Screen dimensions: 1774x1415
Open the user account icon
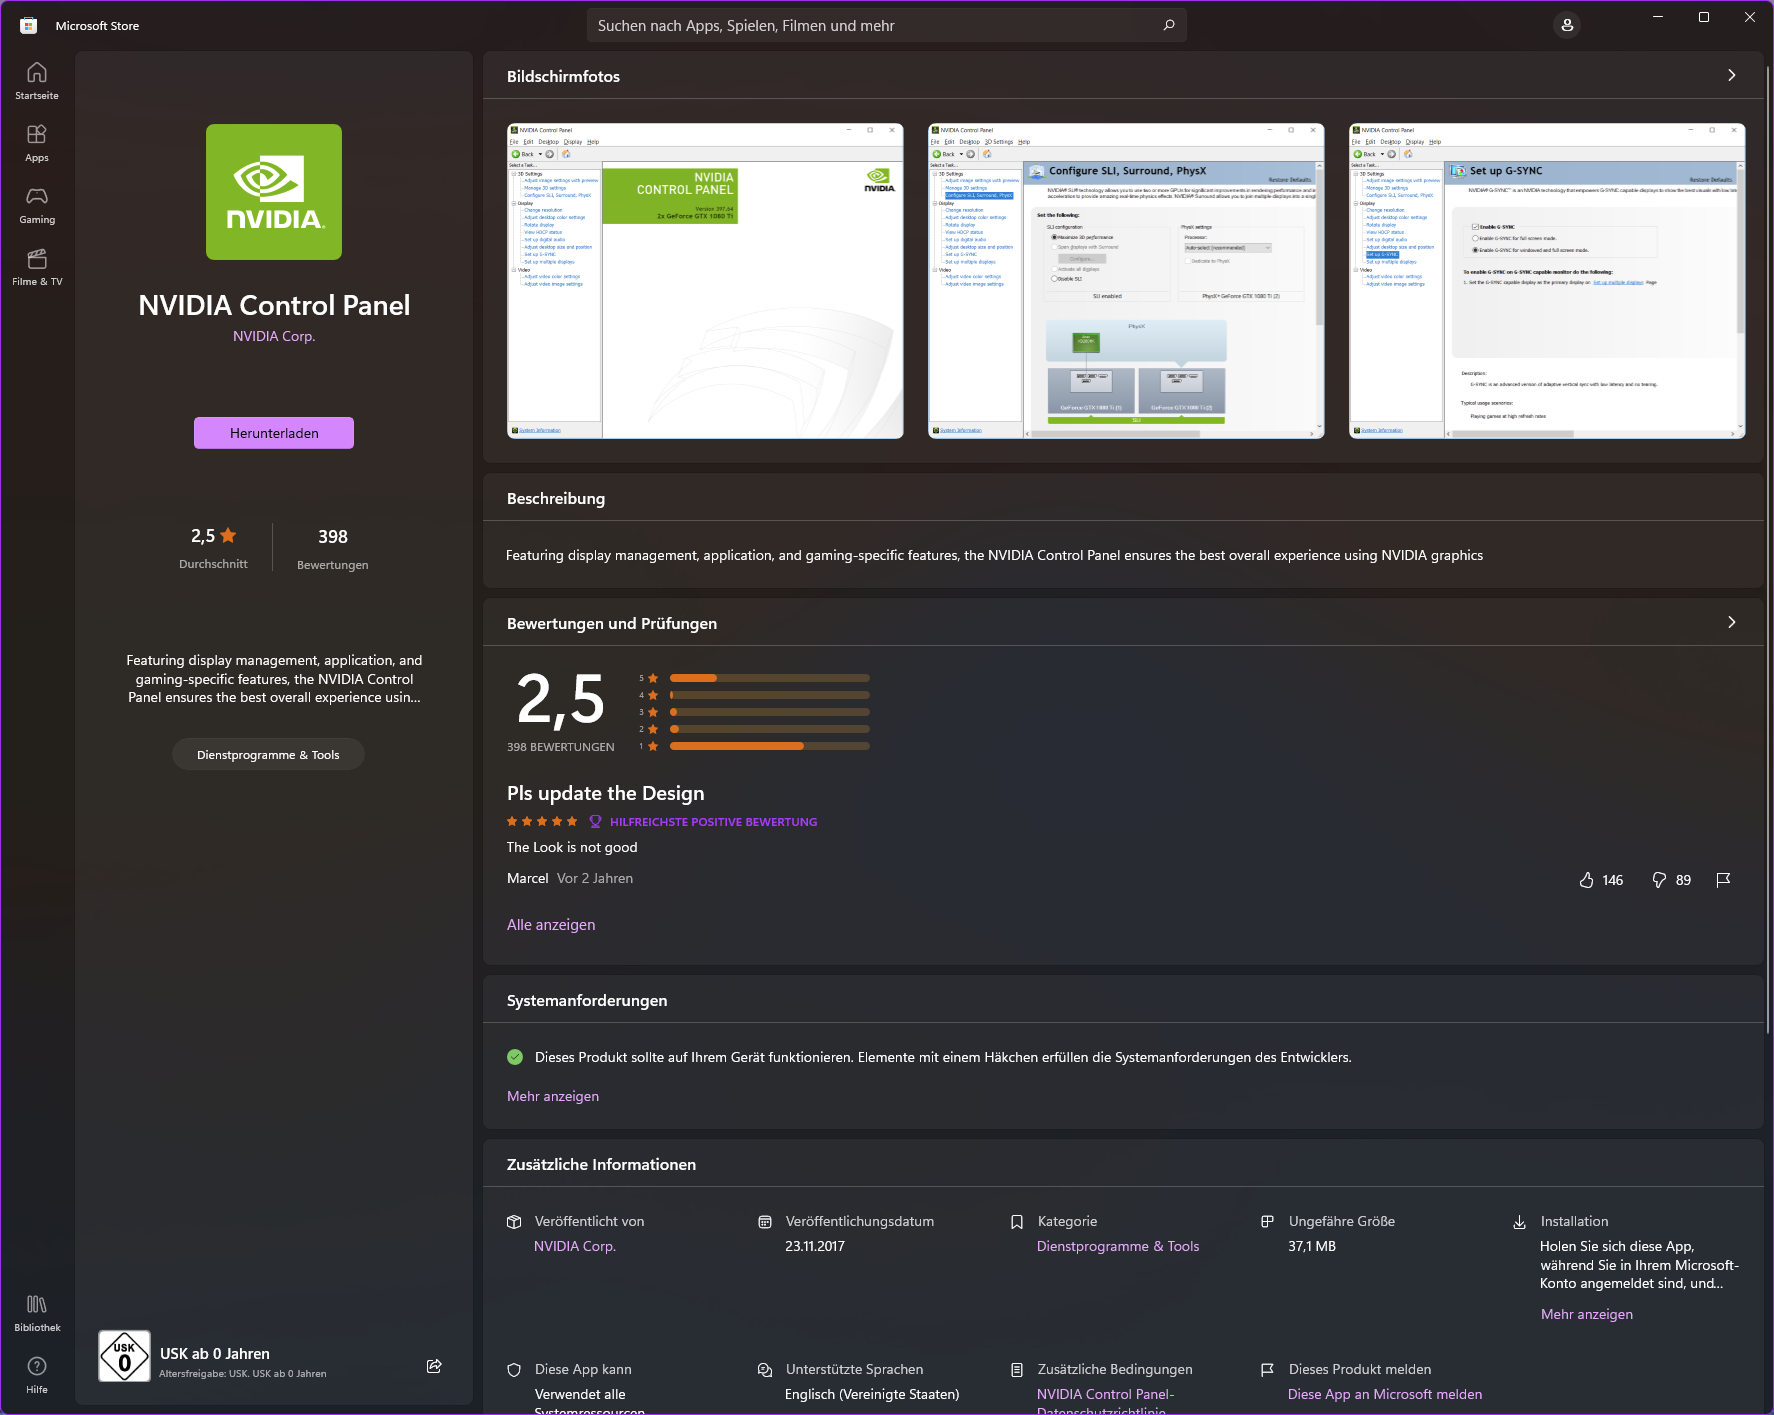coord(1567,25)
